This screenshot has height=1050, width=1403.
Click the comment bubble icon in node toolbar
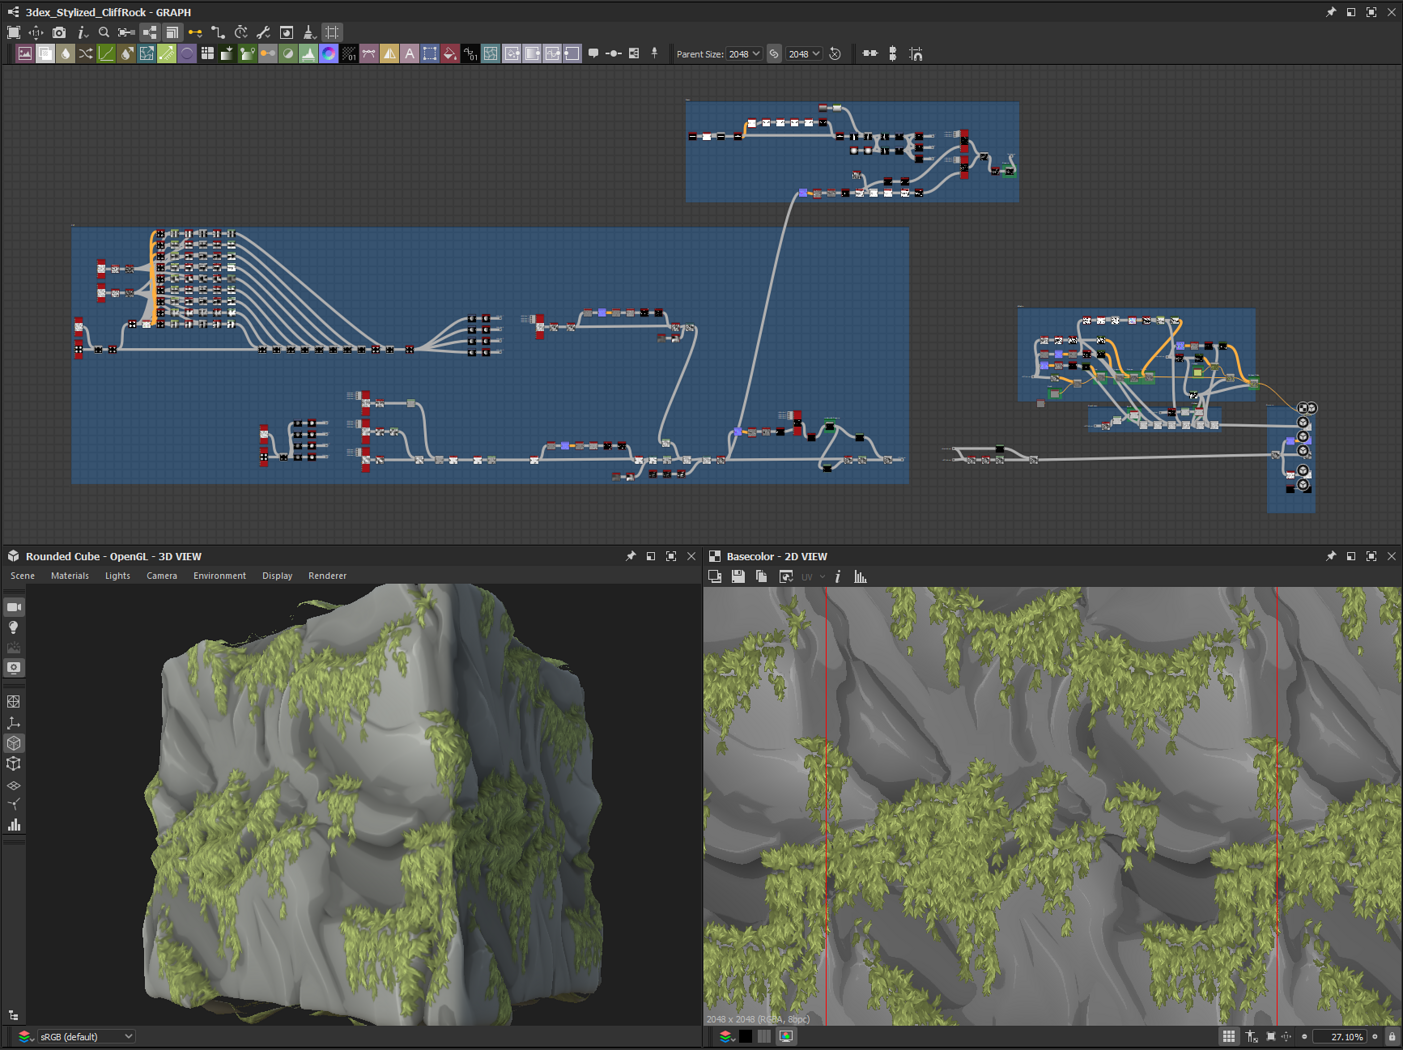[x=593, y=54]
